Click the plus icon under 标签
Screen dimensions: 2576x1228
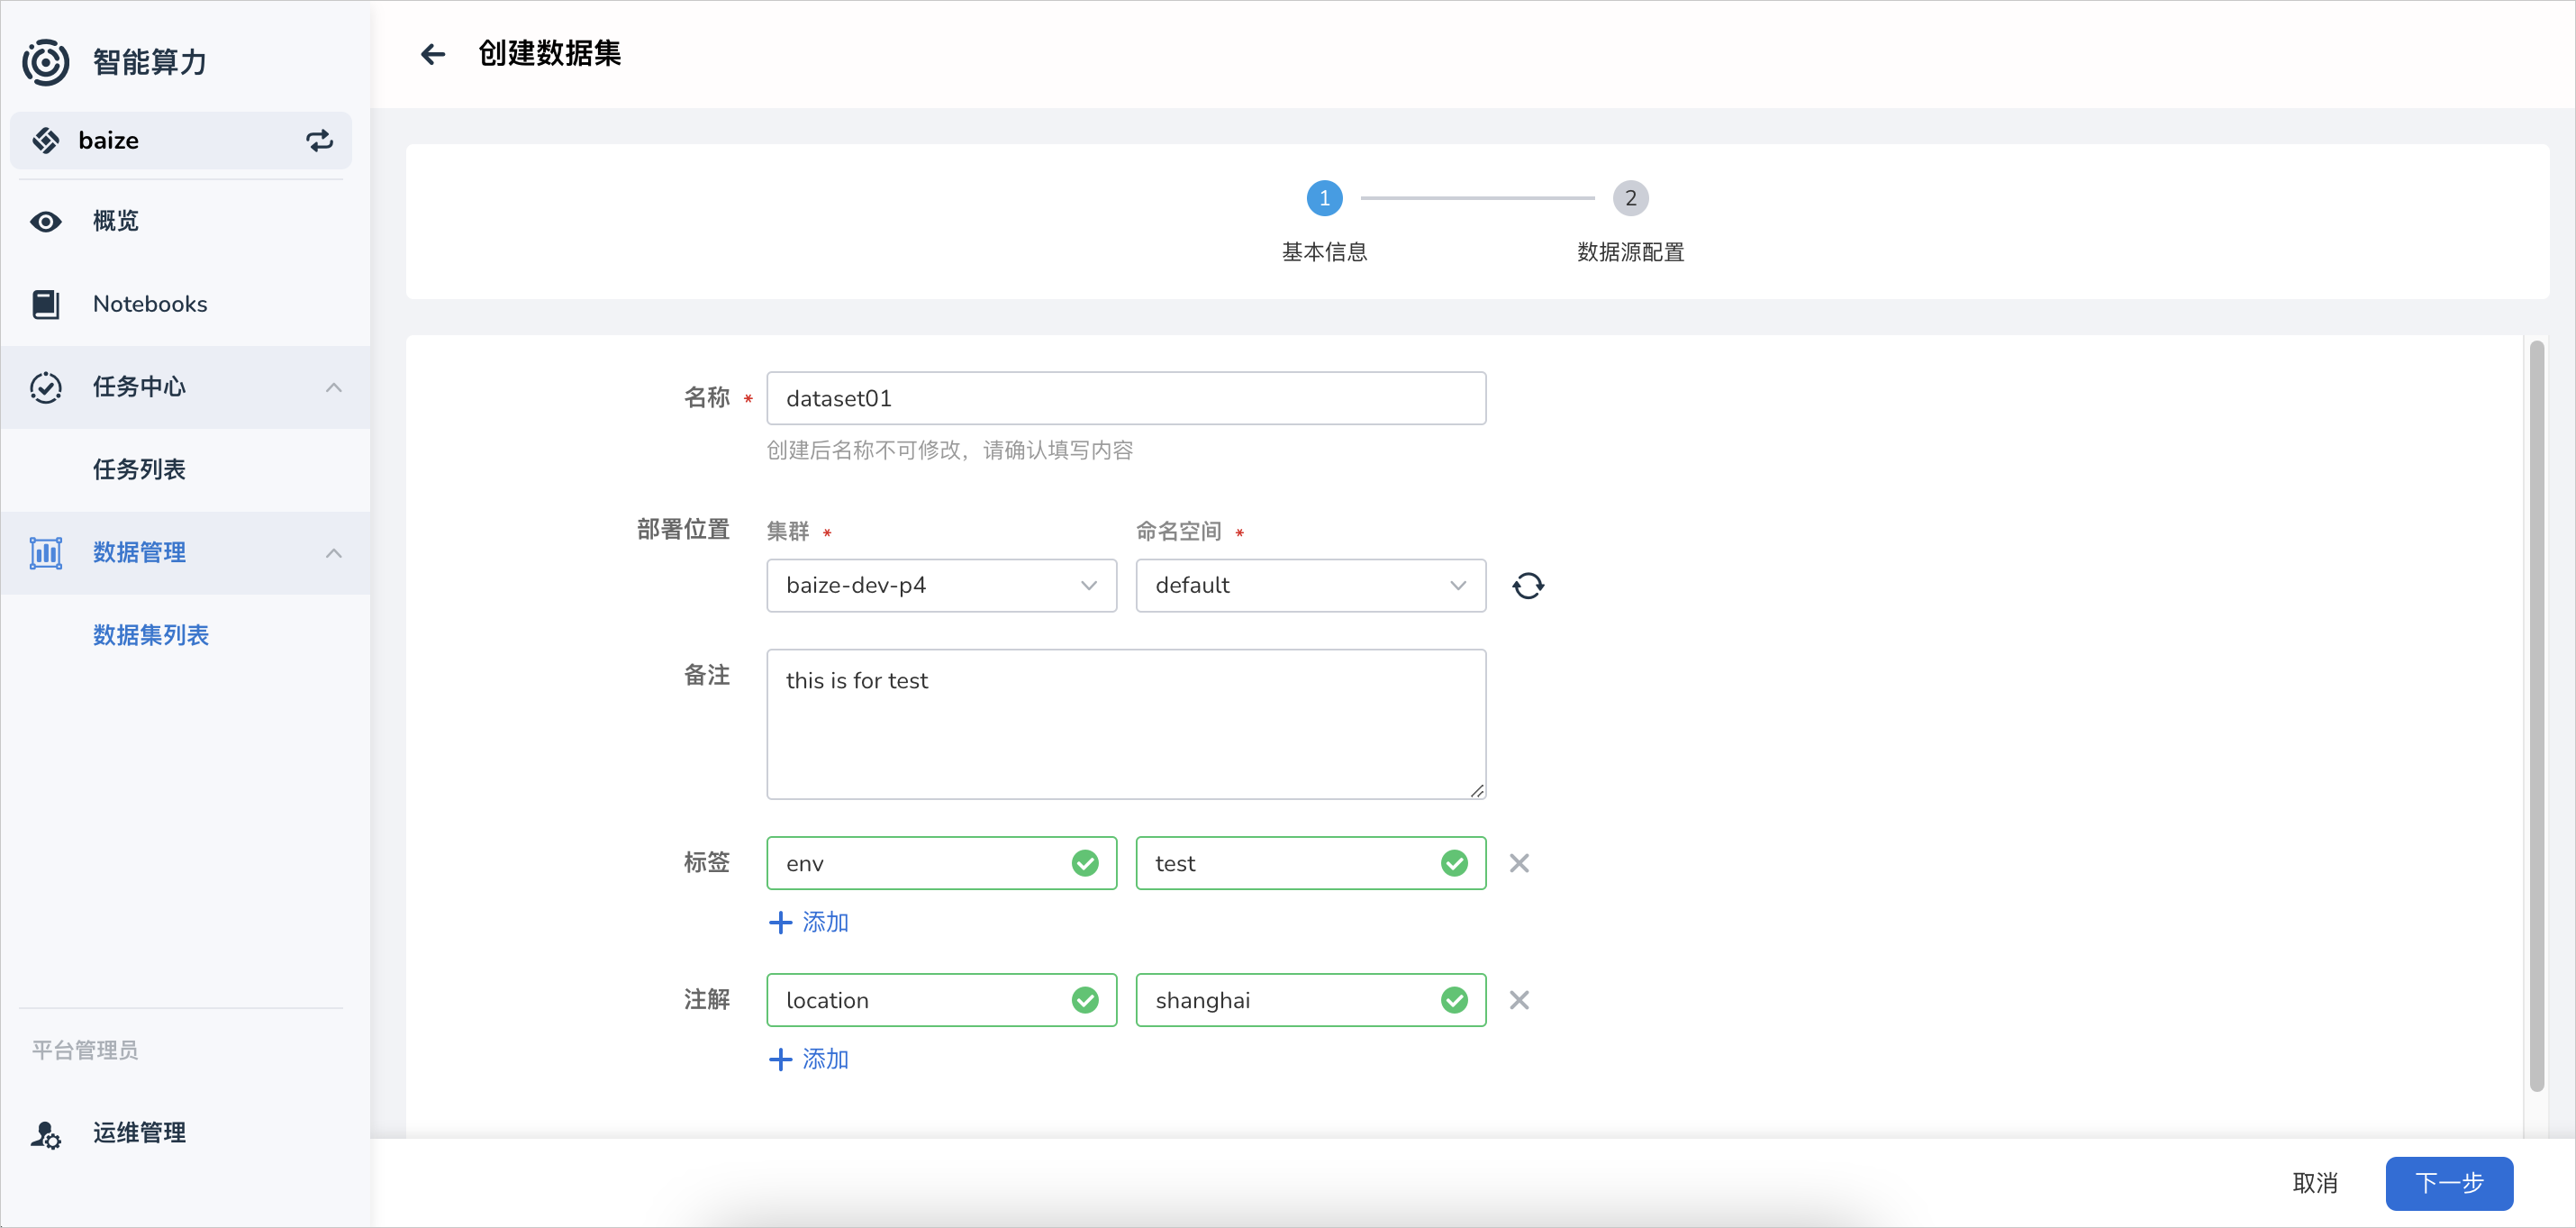coord(780,922)
